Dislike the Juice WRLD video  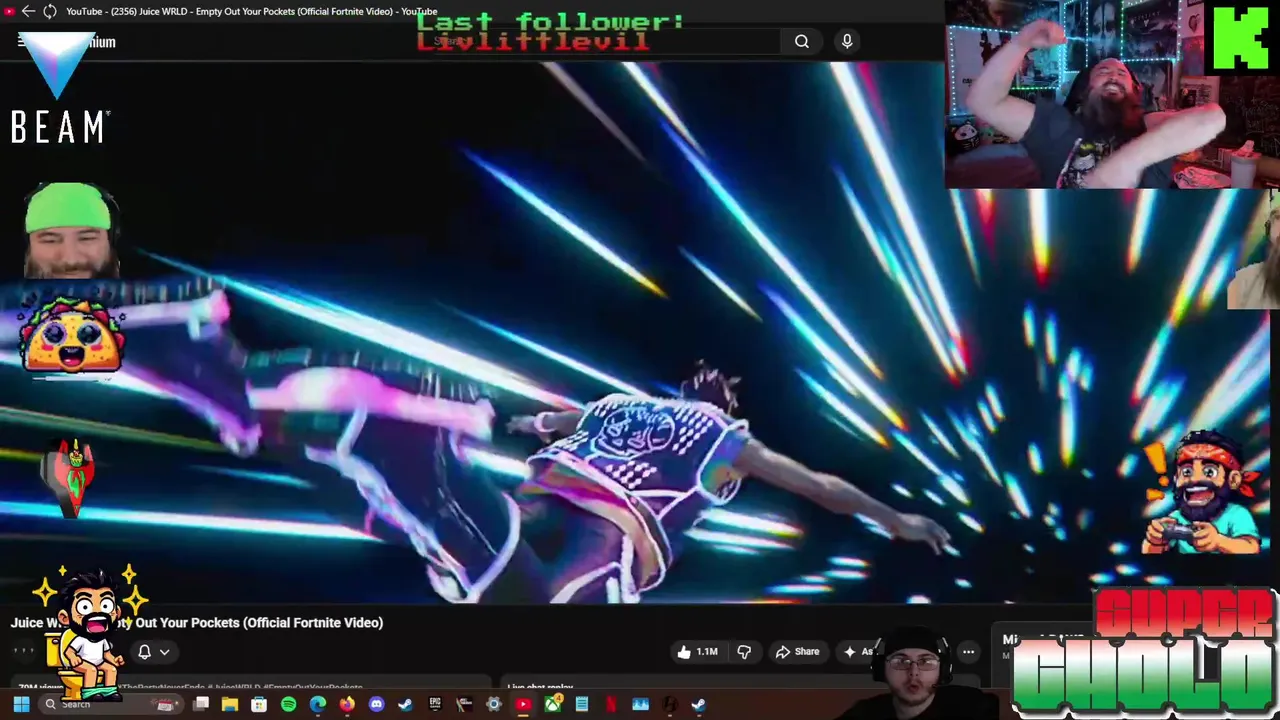[x=744, y=652]
